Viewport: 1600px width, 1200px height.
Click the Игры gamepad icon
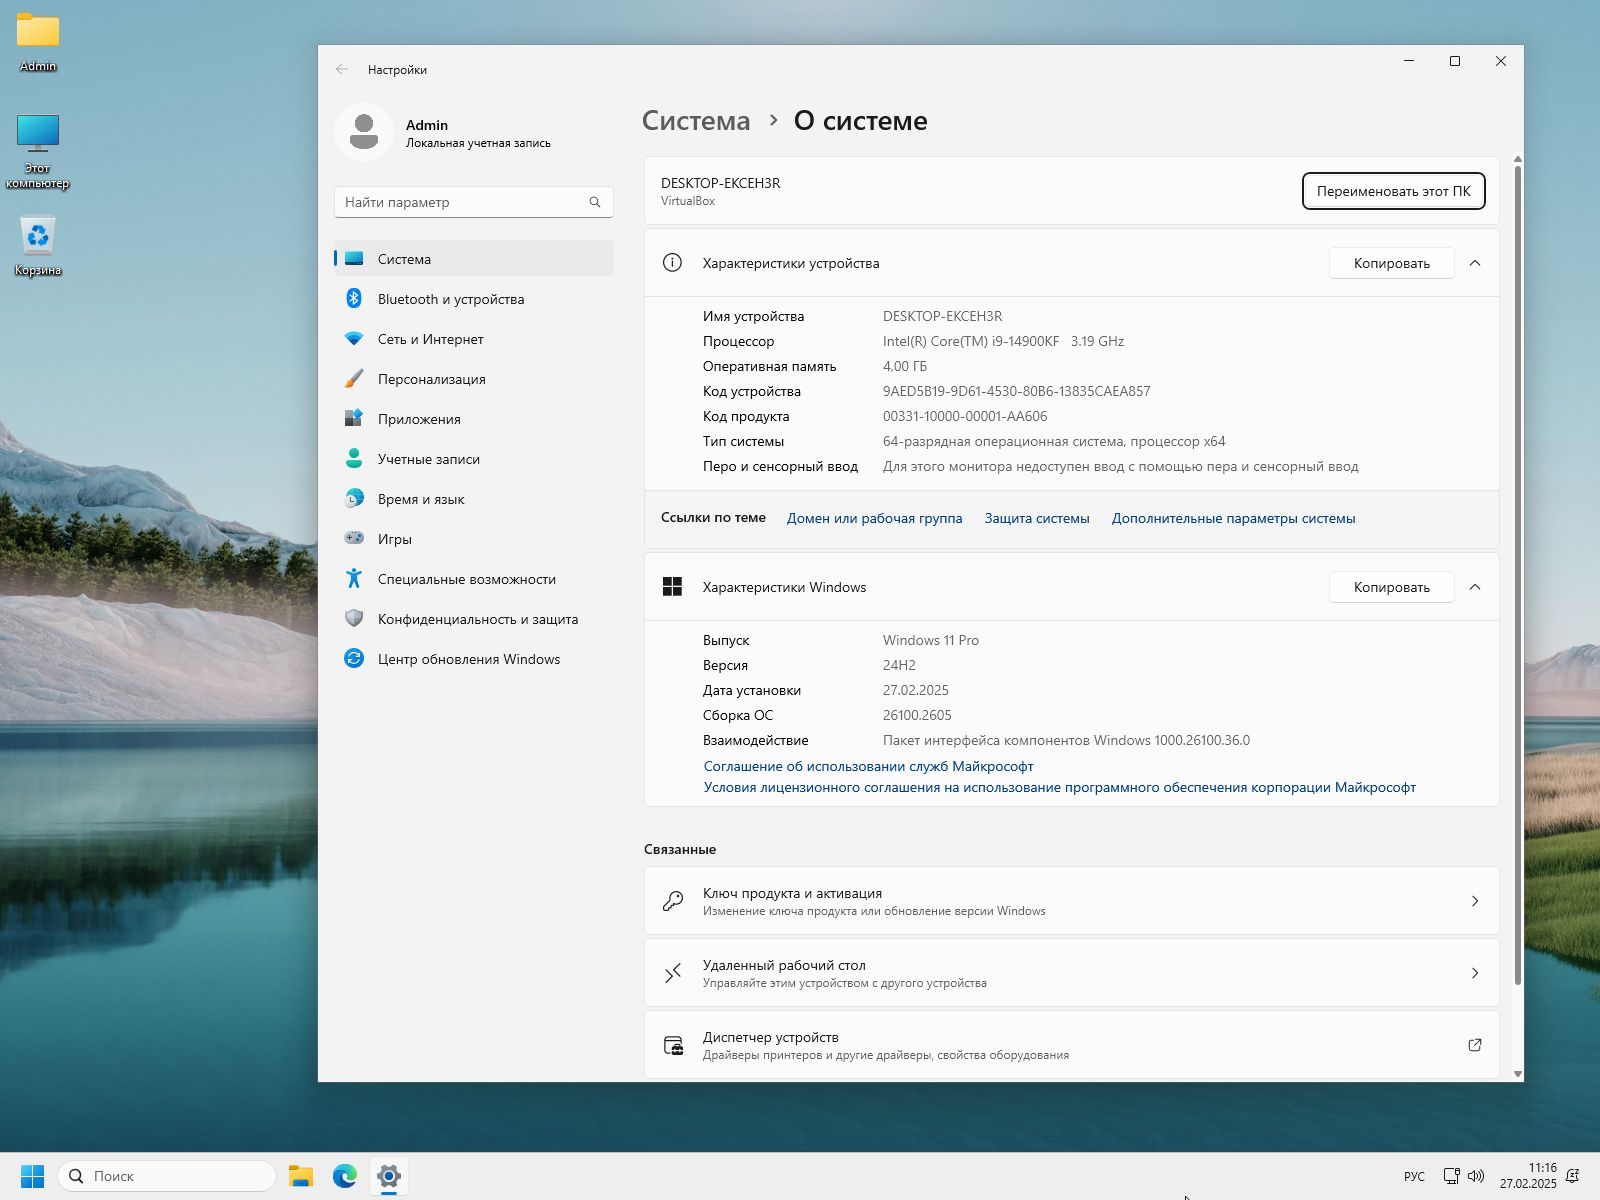(x=354, y=539)
